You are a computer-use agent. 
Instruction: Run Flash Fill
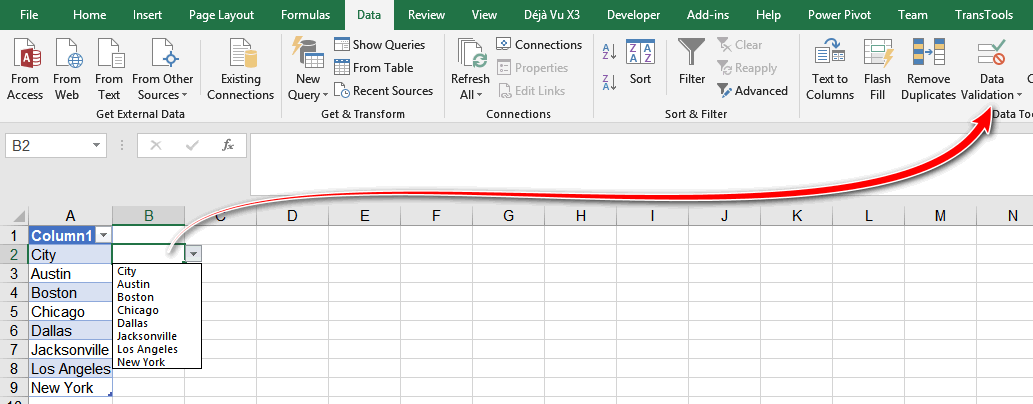coord(878,70)
